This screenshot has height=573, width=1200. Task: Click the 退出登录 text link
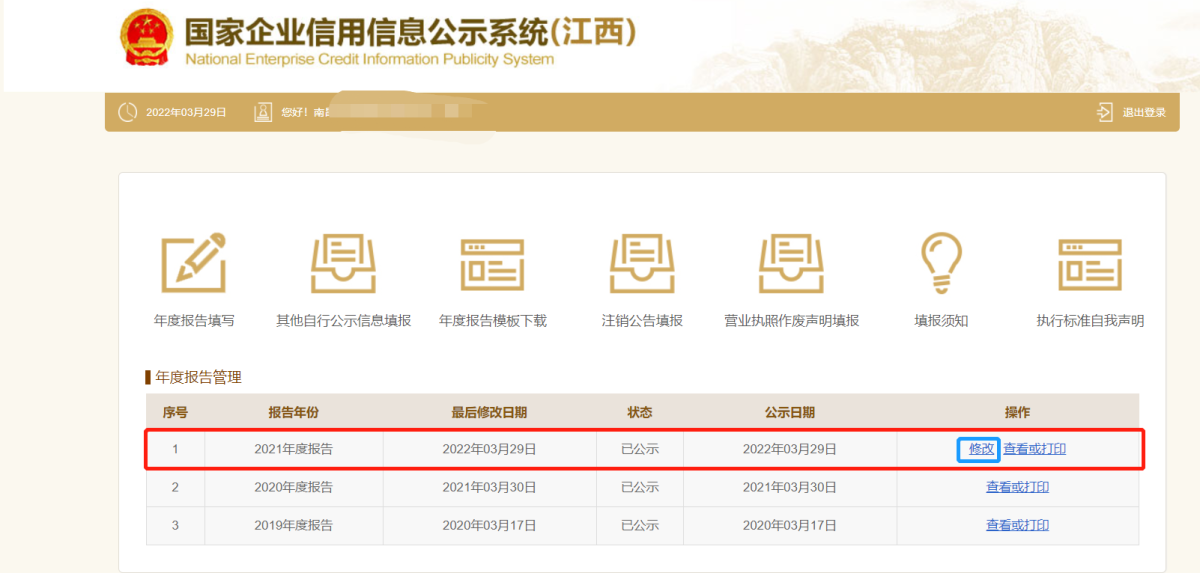1144,113
